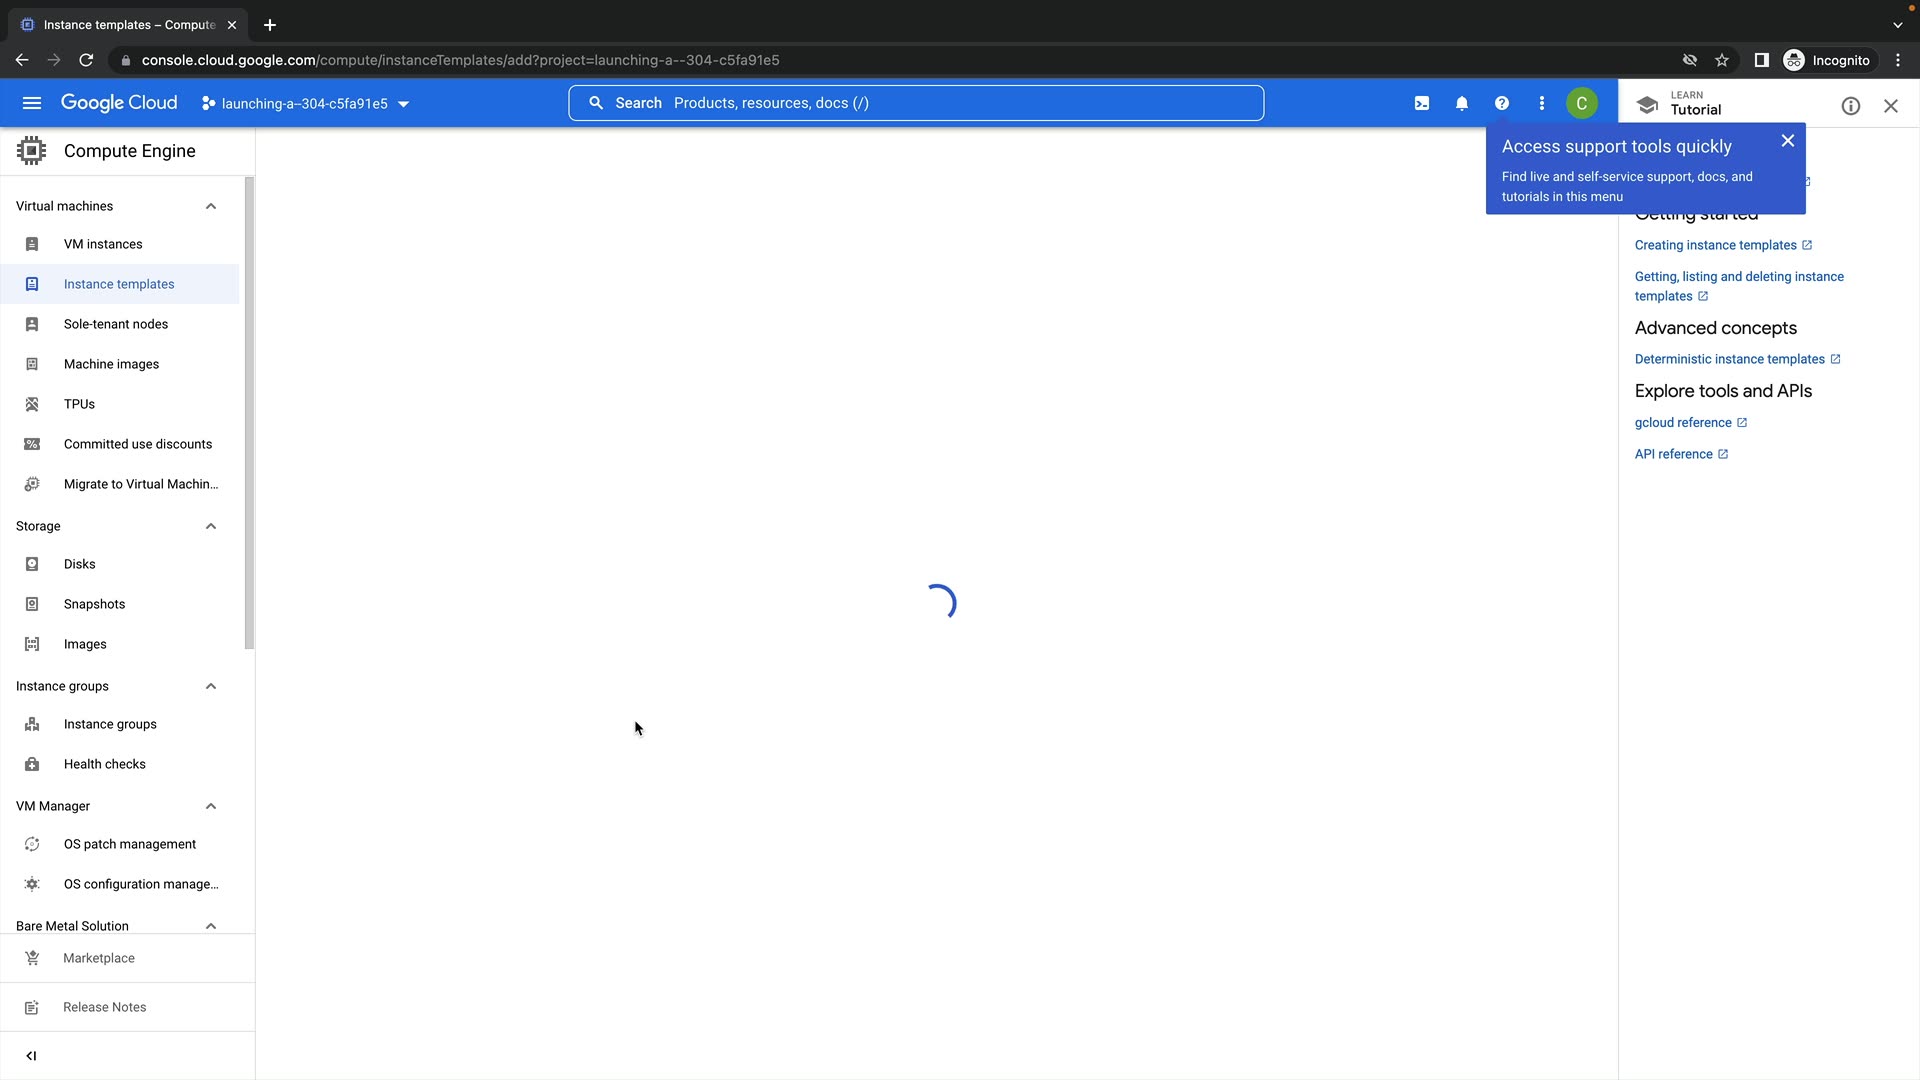Image resolution: width=1920 pixels, height=1080 pixels.
Task: Open the gcloud reference link
Action: tap(1683, 423)
